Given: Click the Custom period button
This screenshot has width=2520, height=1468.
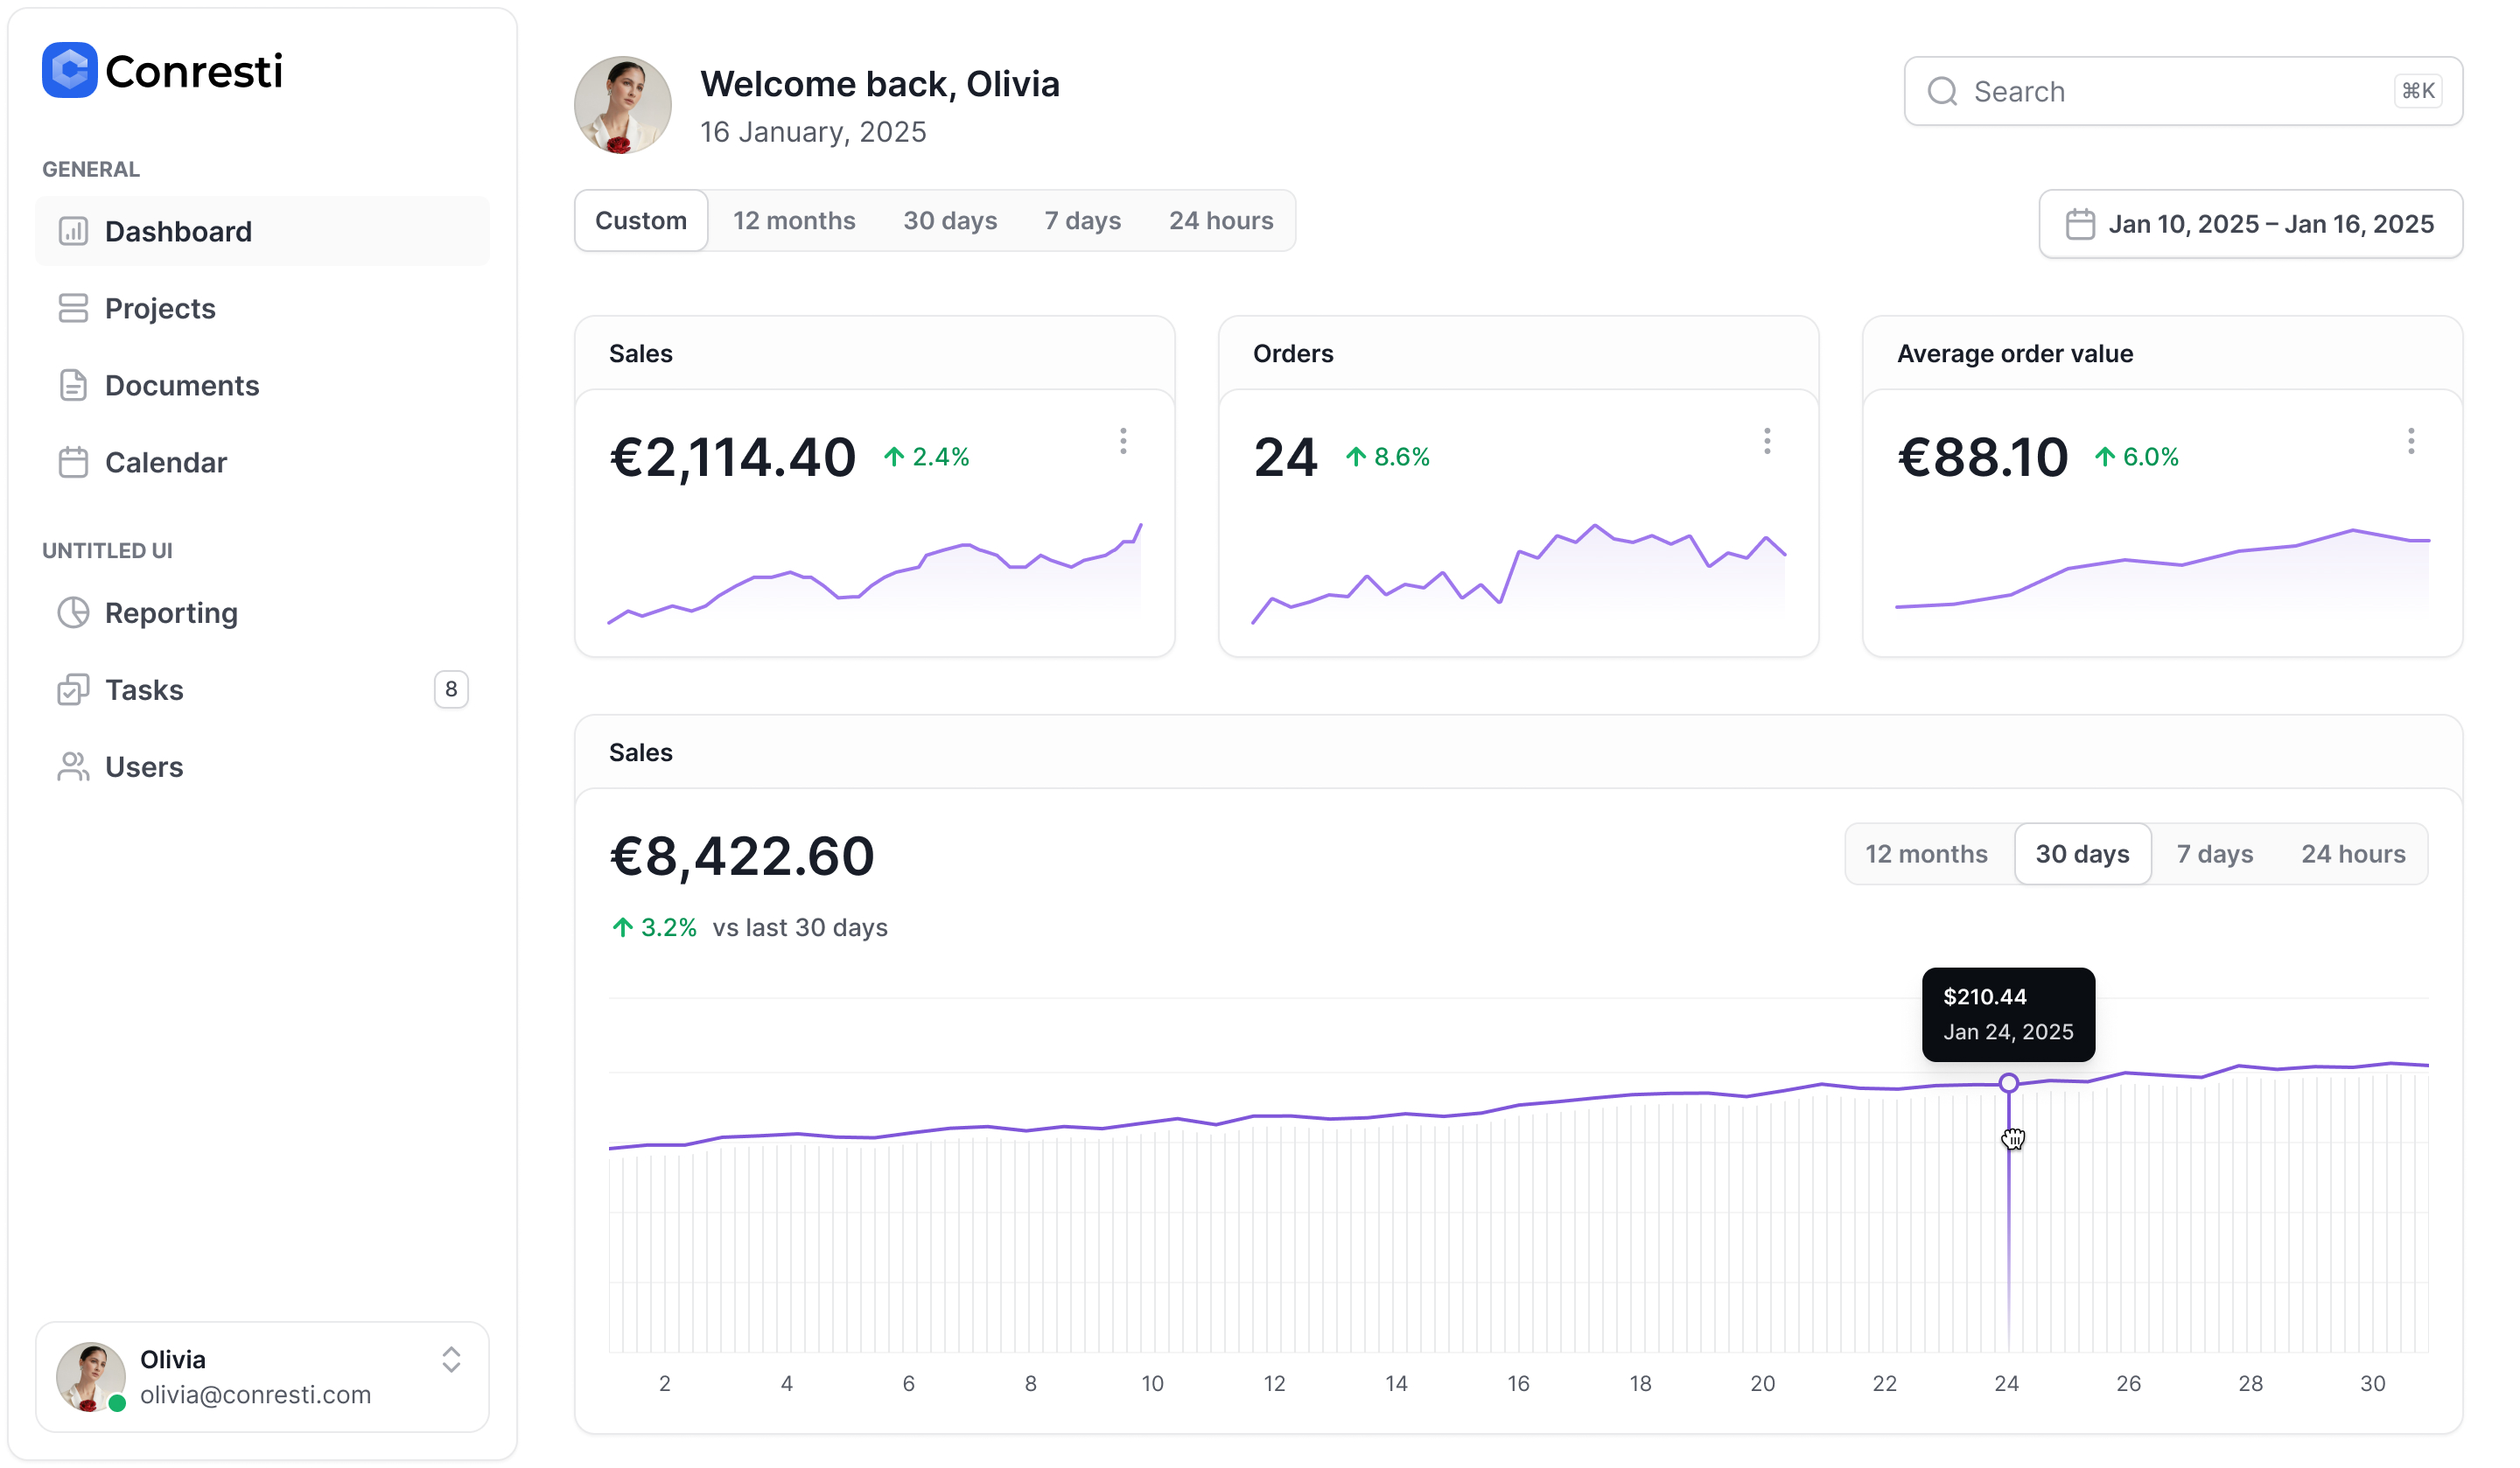Looking at the screenshot, I should [641, 220].
